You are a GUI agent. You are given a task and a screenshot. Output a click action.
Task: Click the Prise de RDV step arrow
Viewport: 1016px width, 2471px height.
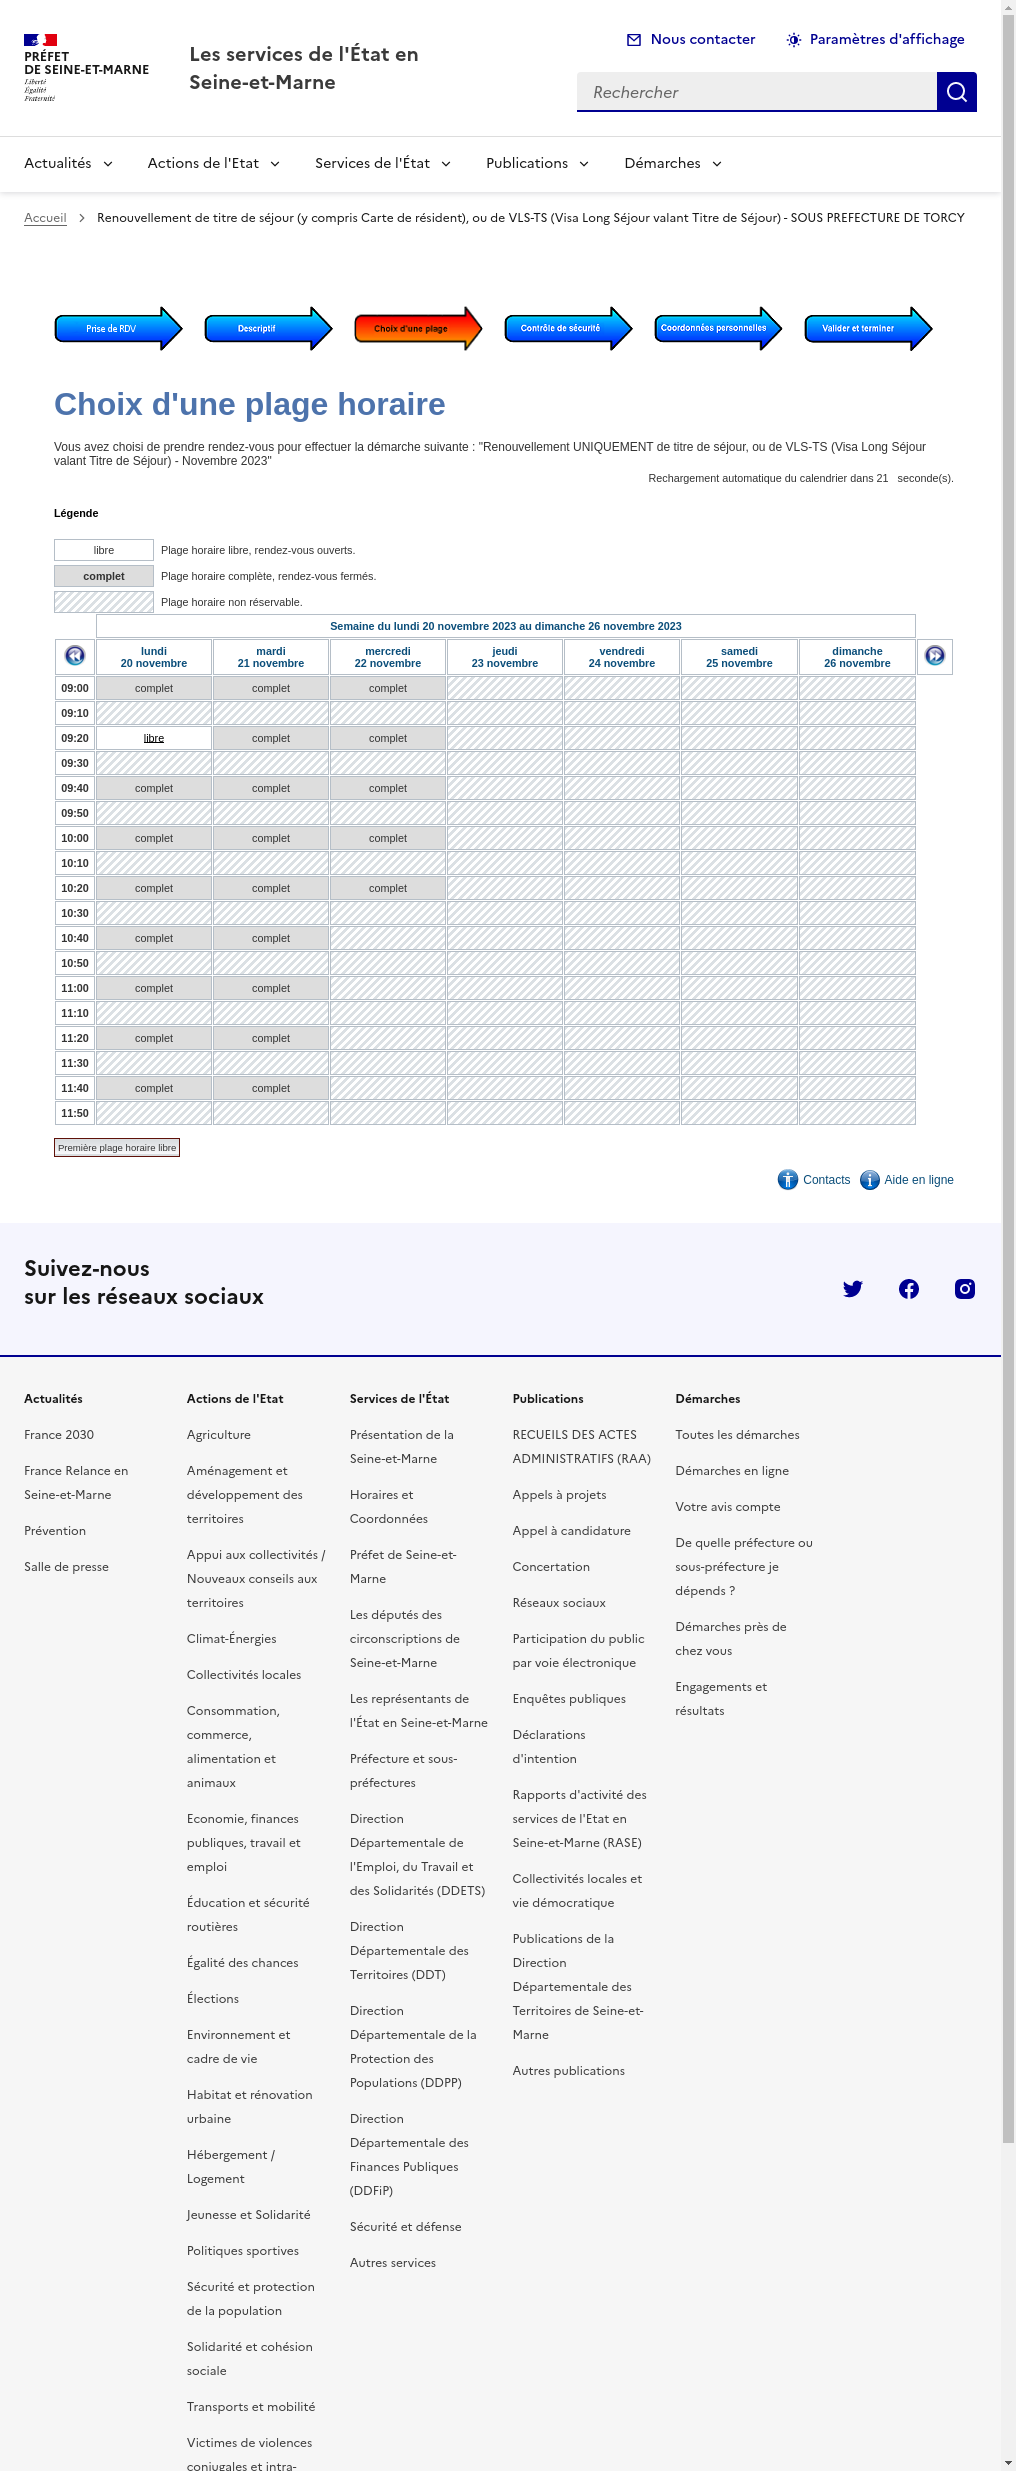[118, 329]
